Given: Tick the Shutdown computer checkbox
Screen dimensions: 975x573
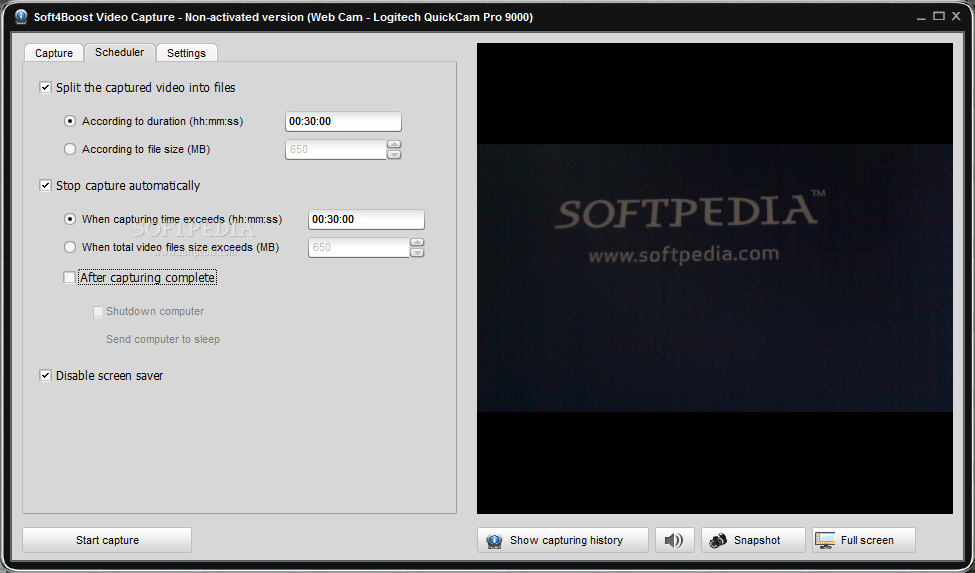Looking at the screenshot, I should 98,311.
